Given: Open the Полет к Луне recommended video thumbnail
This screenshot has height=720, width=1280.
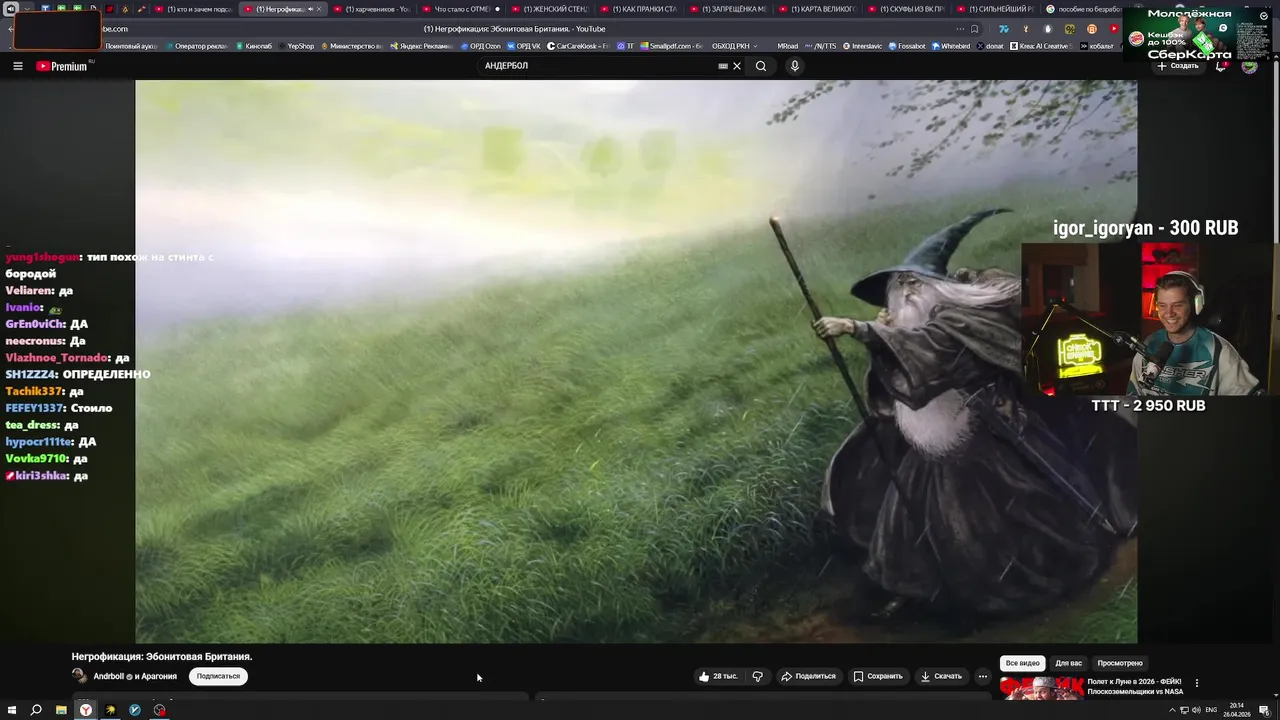Looking at the screenshot, I should (x=1041, y=687).
